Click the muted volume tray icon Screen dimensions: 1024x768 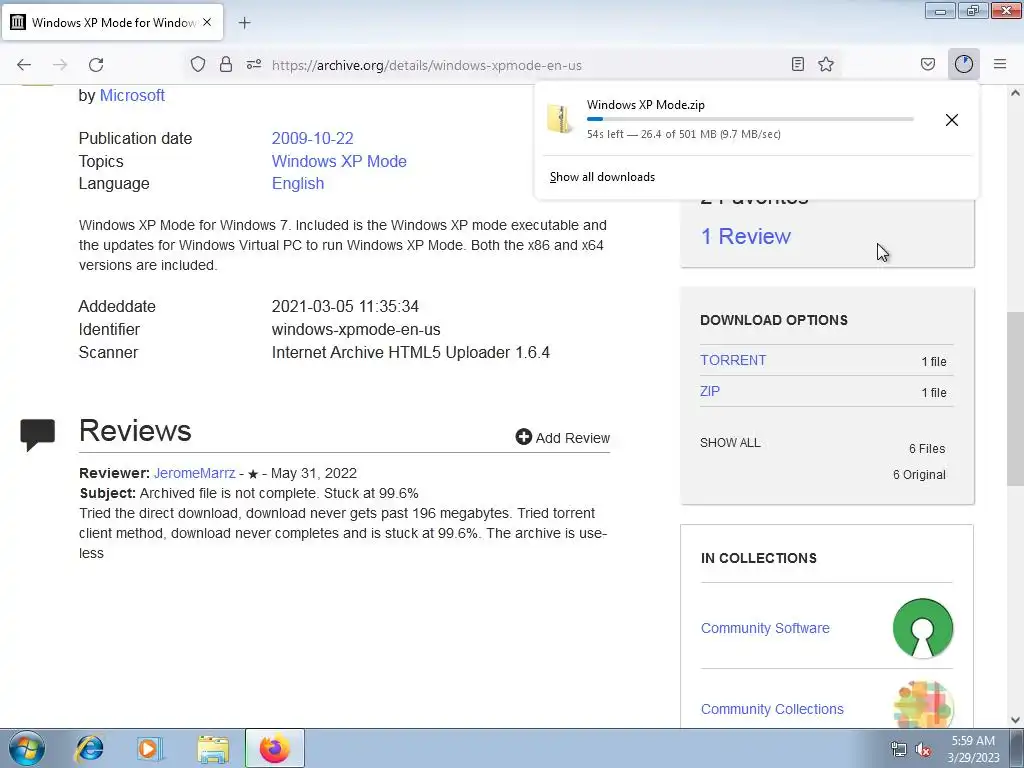(x=923, y=750)
